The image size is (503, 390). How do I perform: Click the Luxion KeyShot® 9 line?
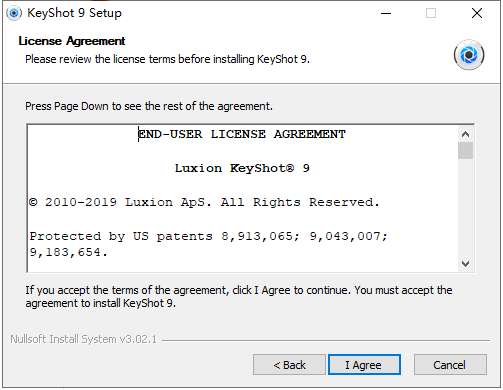(242, 168)
